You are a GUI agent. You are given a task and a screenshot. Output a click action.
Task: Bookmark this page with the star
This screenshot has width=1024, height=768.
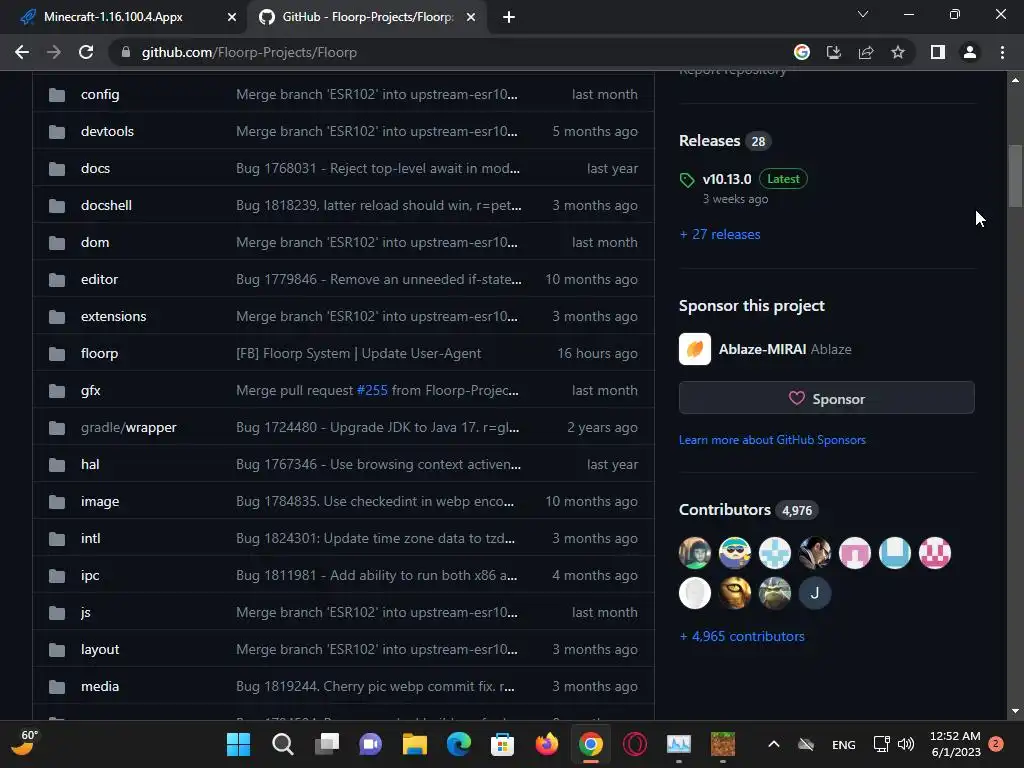click(x=898, y=52)
